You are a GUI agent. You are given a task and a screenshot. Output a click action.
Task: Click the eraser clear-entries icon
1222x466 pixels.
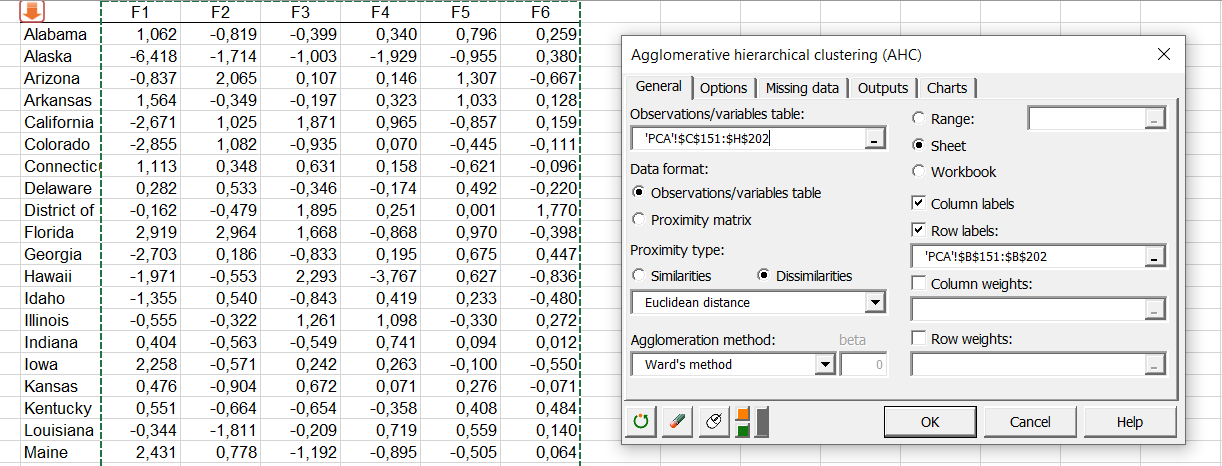[x=678, y=422]
